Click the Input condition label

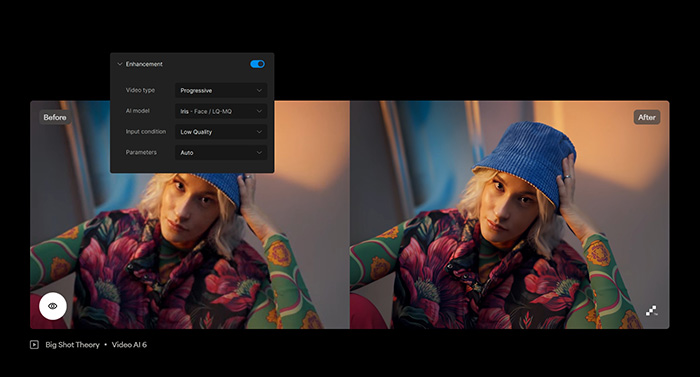146,131
